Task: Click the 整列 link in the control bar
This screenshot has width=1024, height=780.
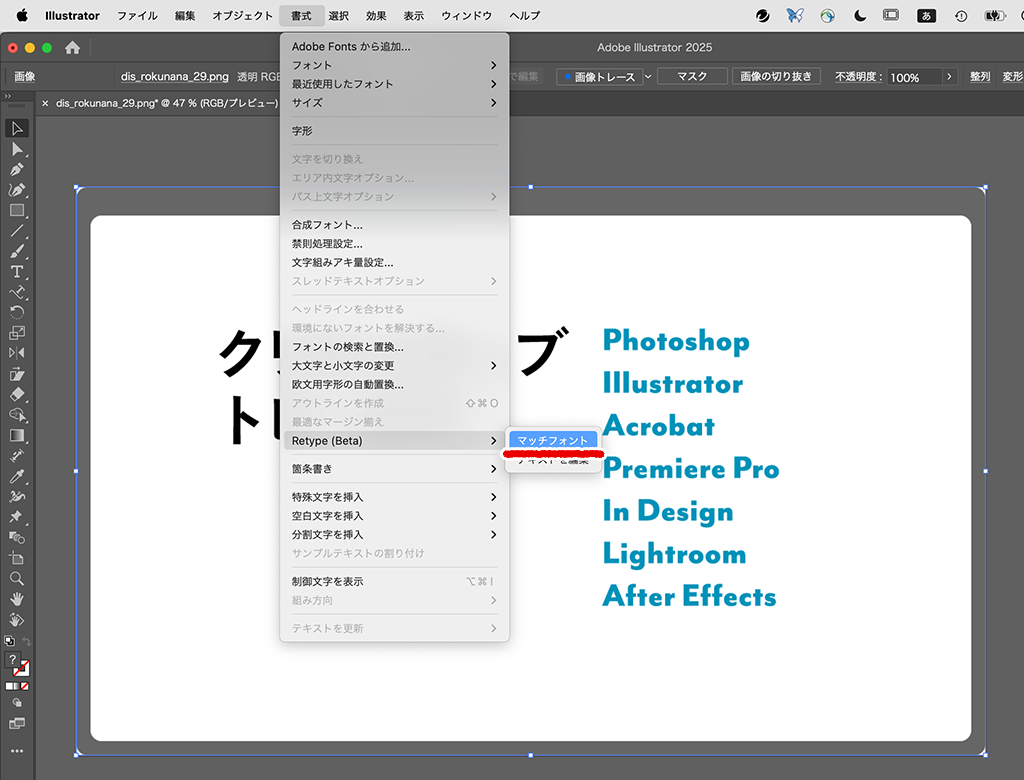Action: click(x=980, y=76)
